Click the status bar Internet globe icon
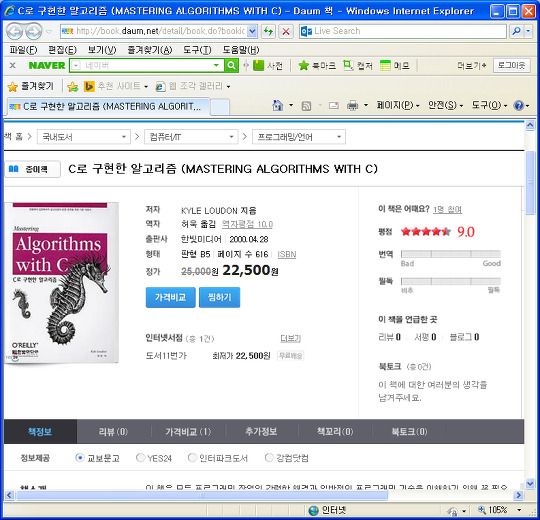This screenshot has height=520, width=540. [x=313, y=510]
